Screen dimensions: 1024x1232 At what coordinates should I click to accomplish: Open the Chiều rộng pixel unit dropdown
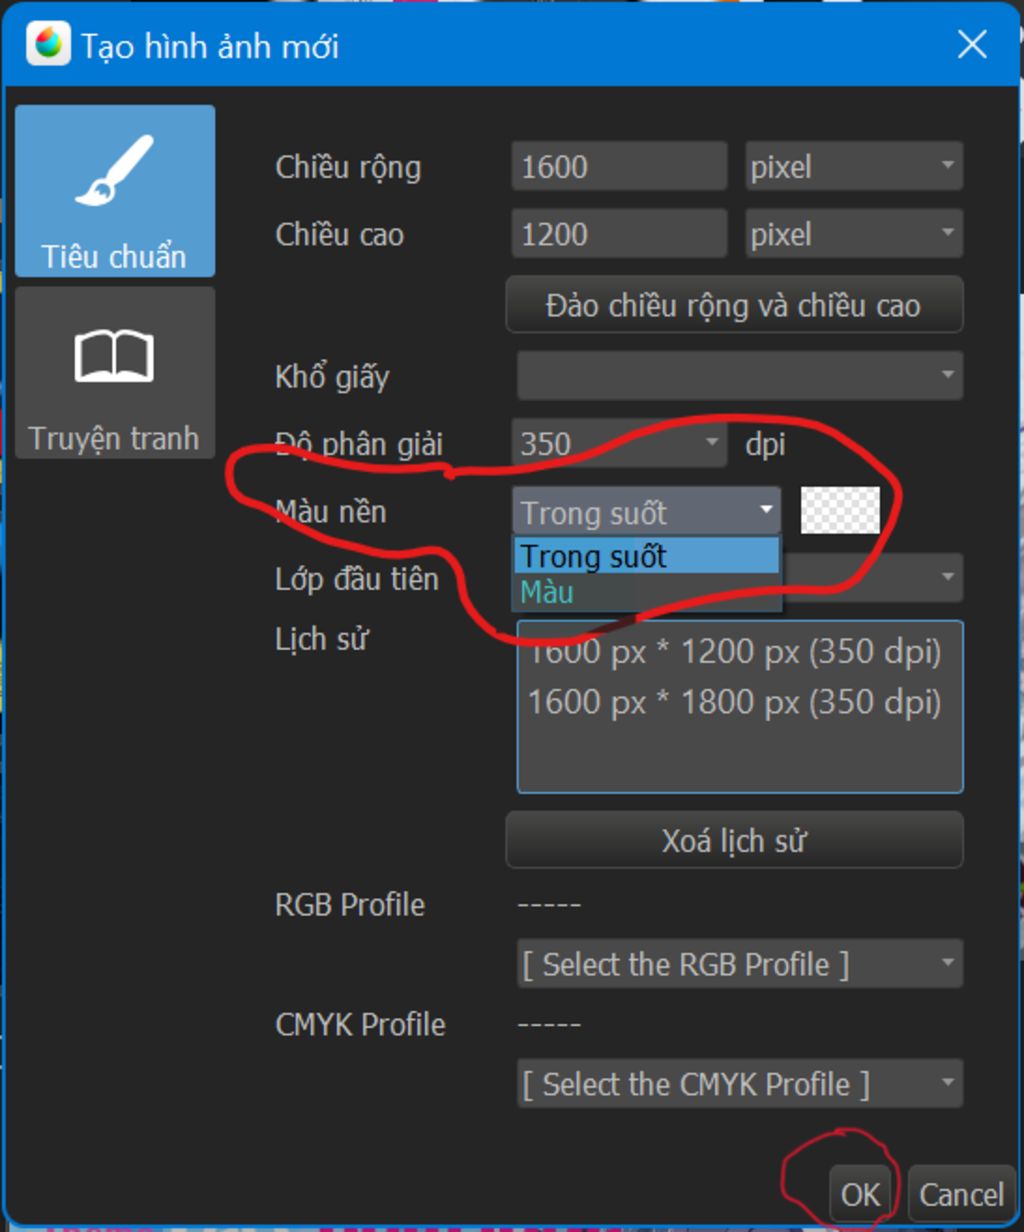pyautogui.click(x=854, y=166)
